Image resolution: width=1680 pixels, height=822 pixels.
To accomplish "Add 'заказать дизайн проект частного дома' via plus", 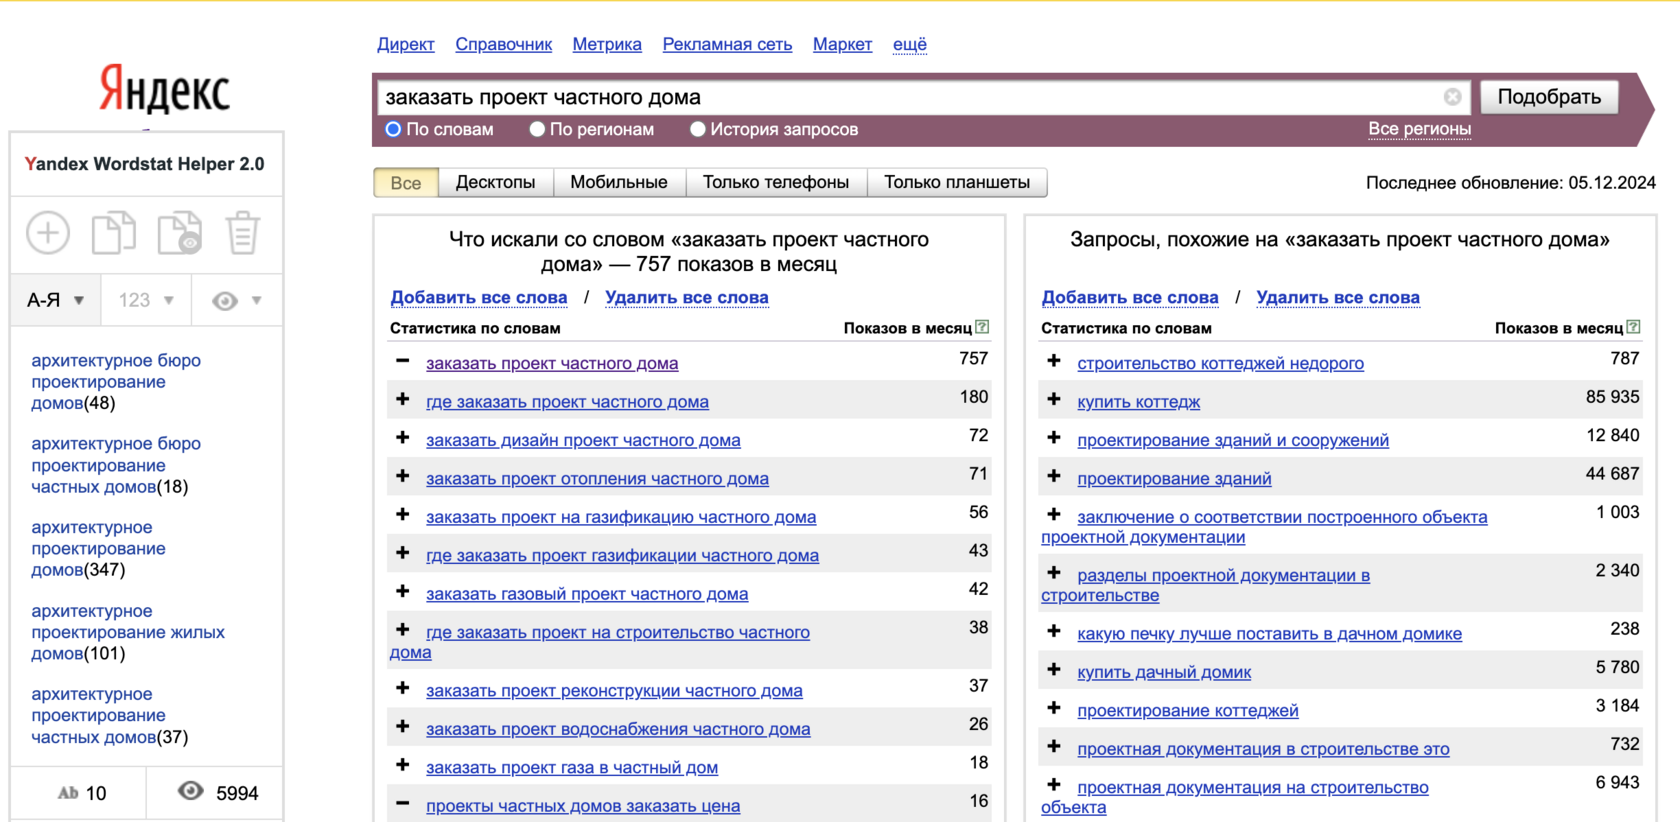I will pyautogui.click(x=402, y=438).
